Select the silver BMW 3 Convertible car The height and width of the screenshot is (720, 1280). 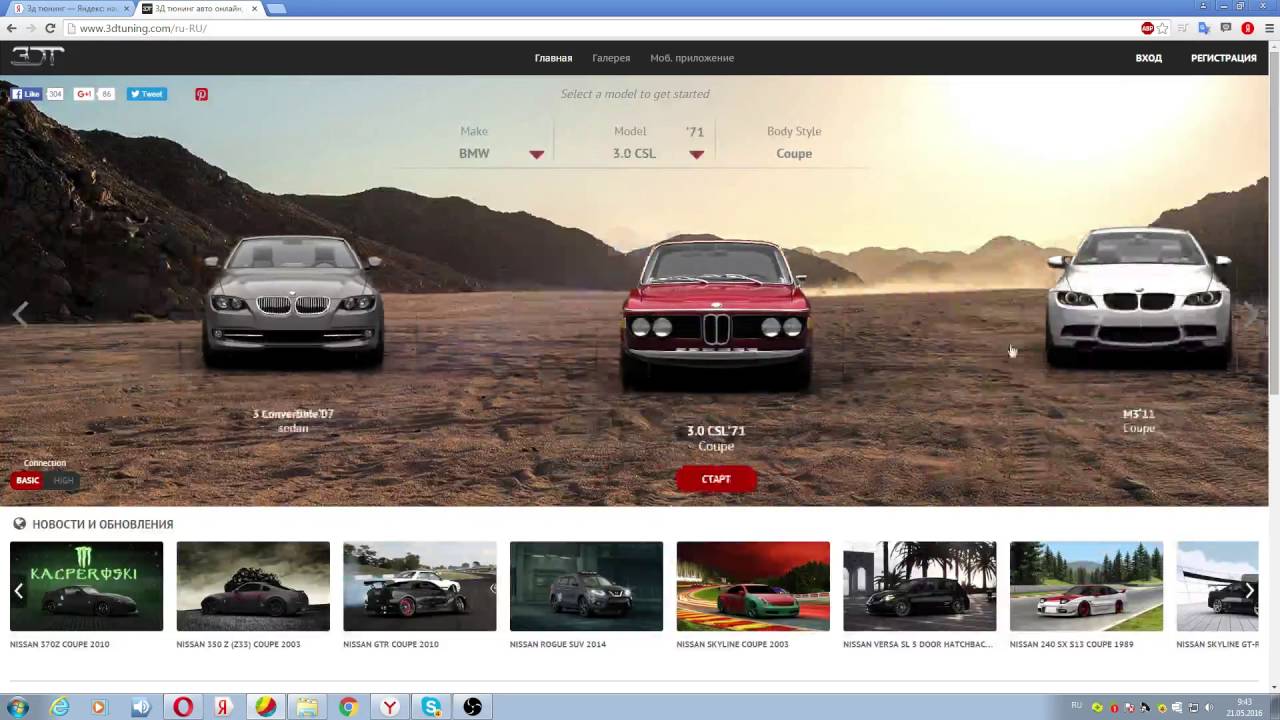pyautogui.click(x=293, y=302)
